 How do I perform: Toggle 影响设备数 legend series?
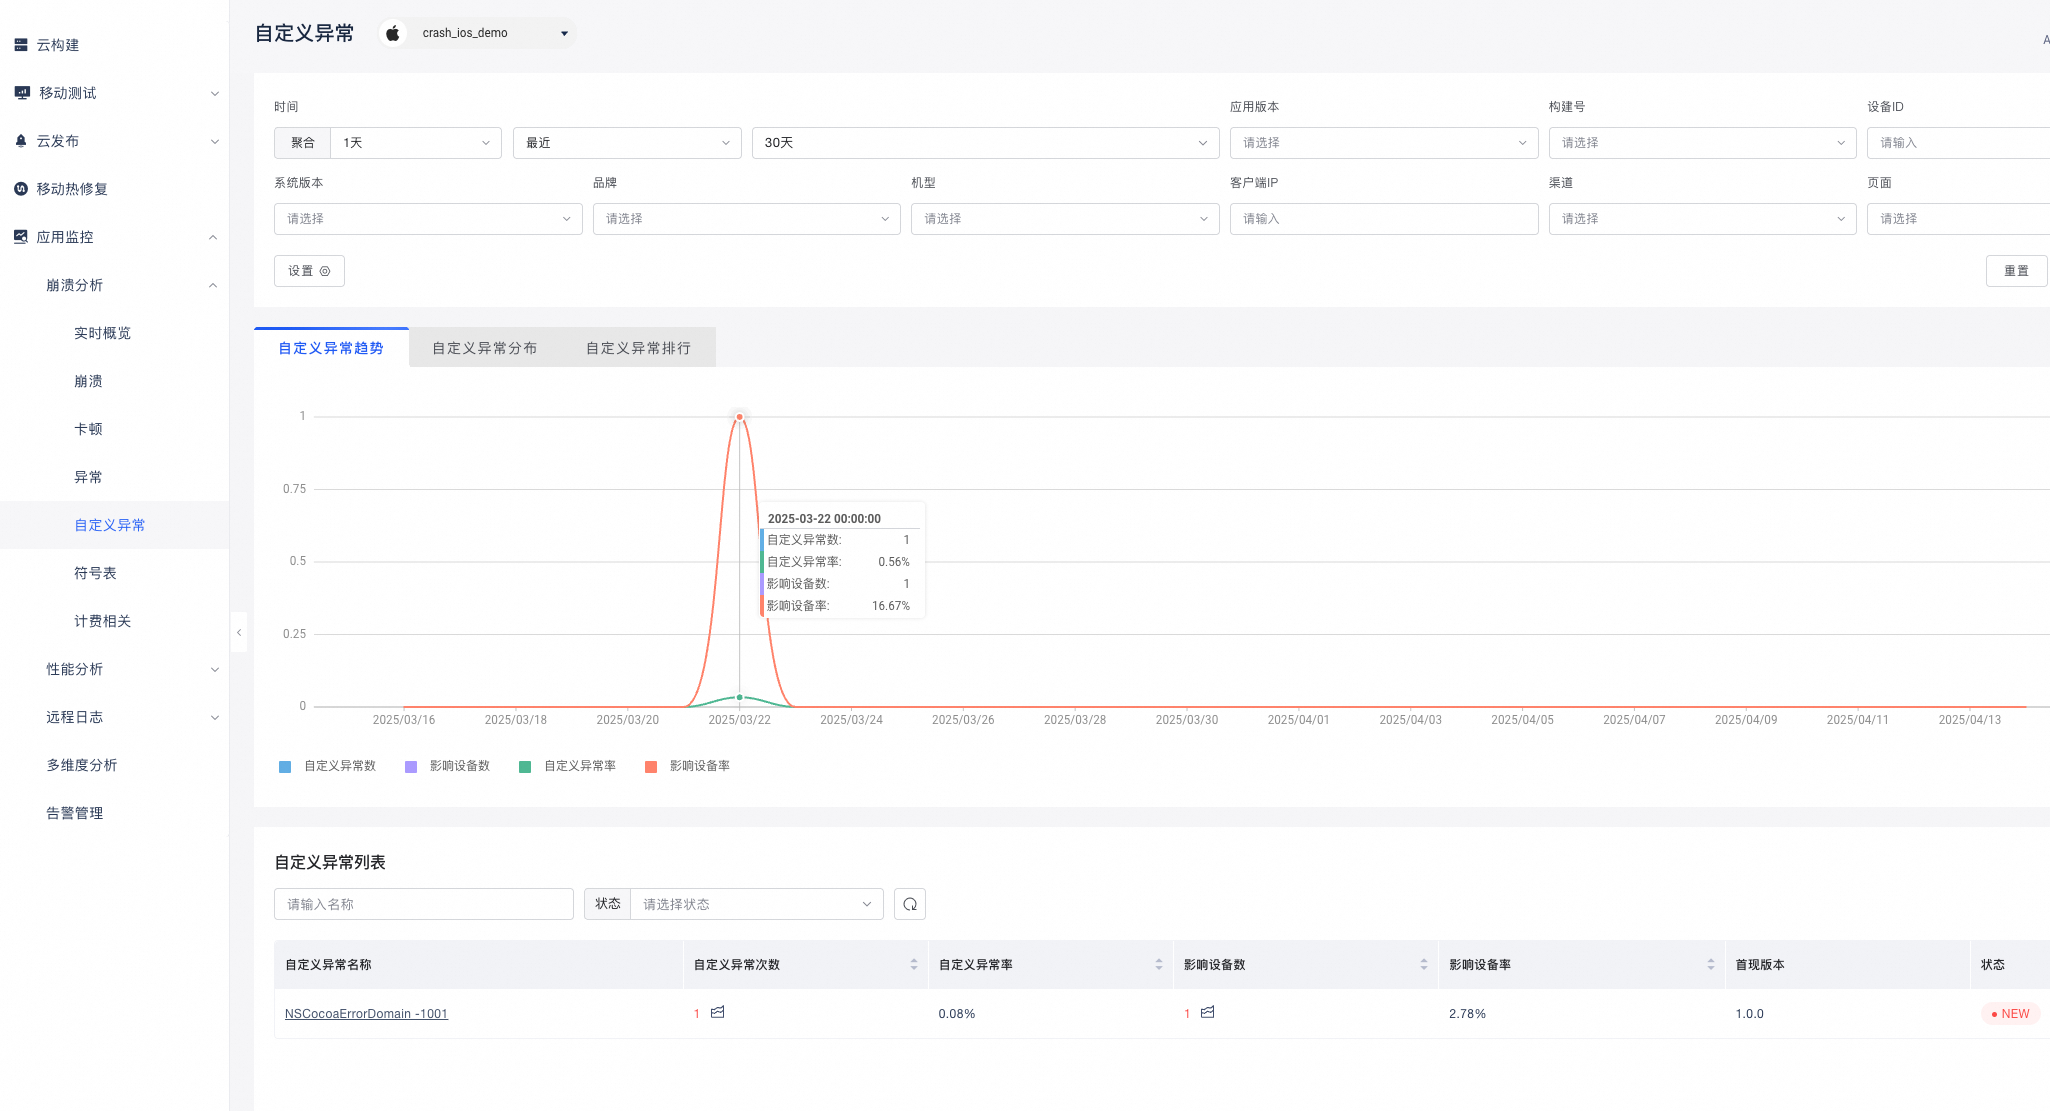tap(448, 766)
